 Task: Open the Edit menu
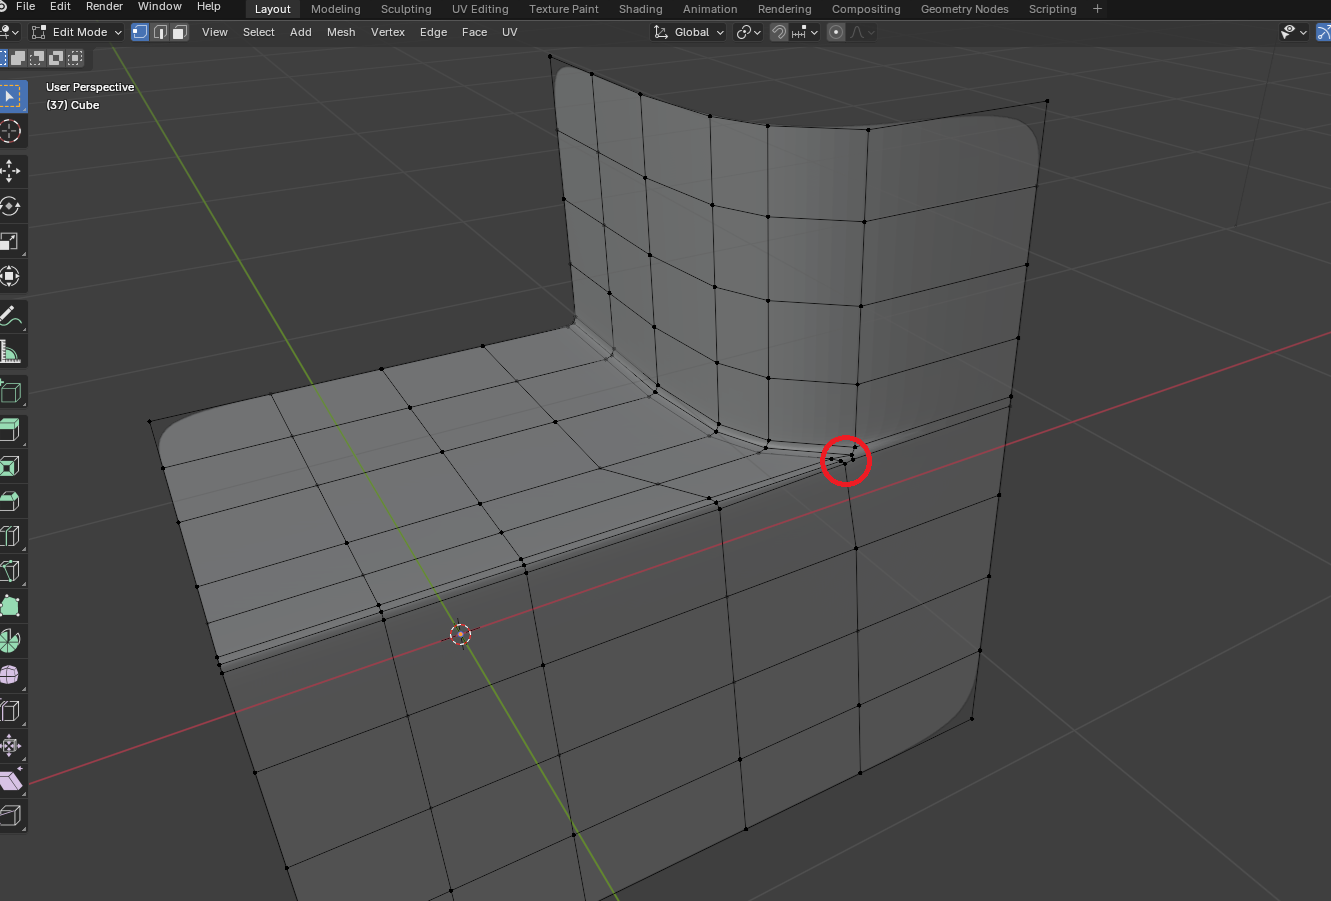tap(60, 7)
